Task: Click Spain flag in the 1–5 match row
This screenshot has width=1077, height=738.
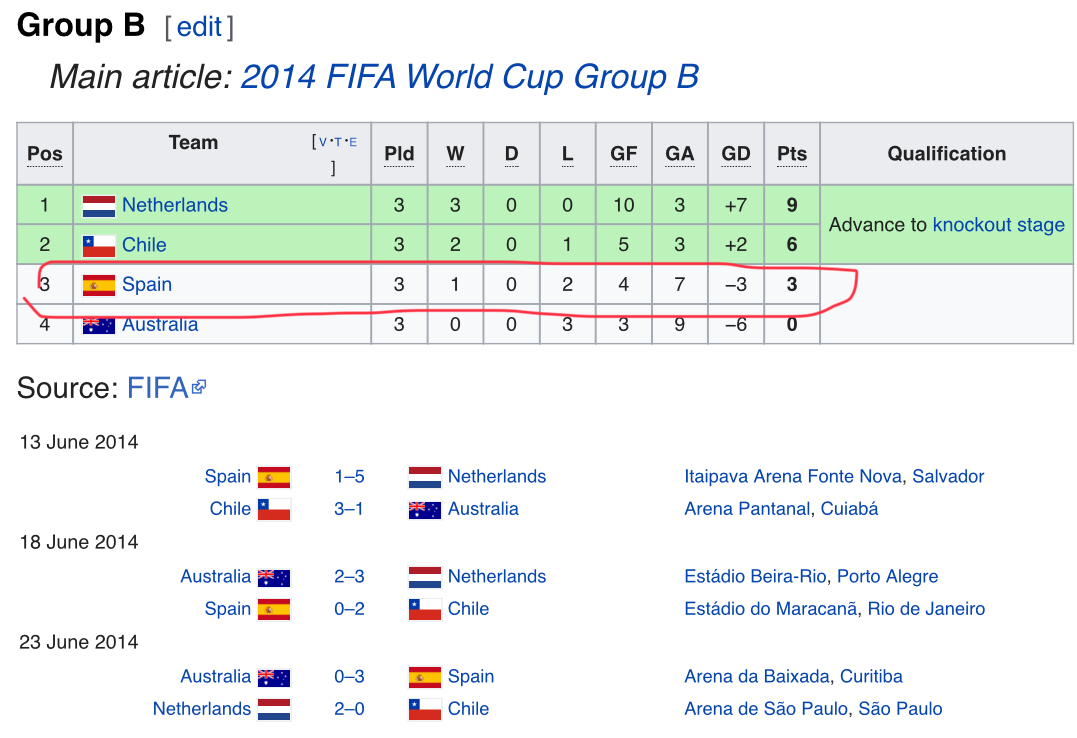Action: pos(274,477)
